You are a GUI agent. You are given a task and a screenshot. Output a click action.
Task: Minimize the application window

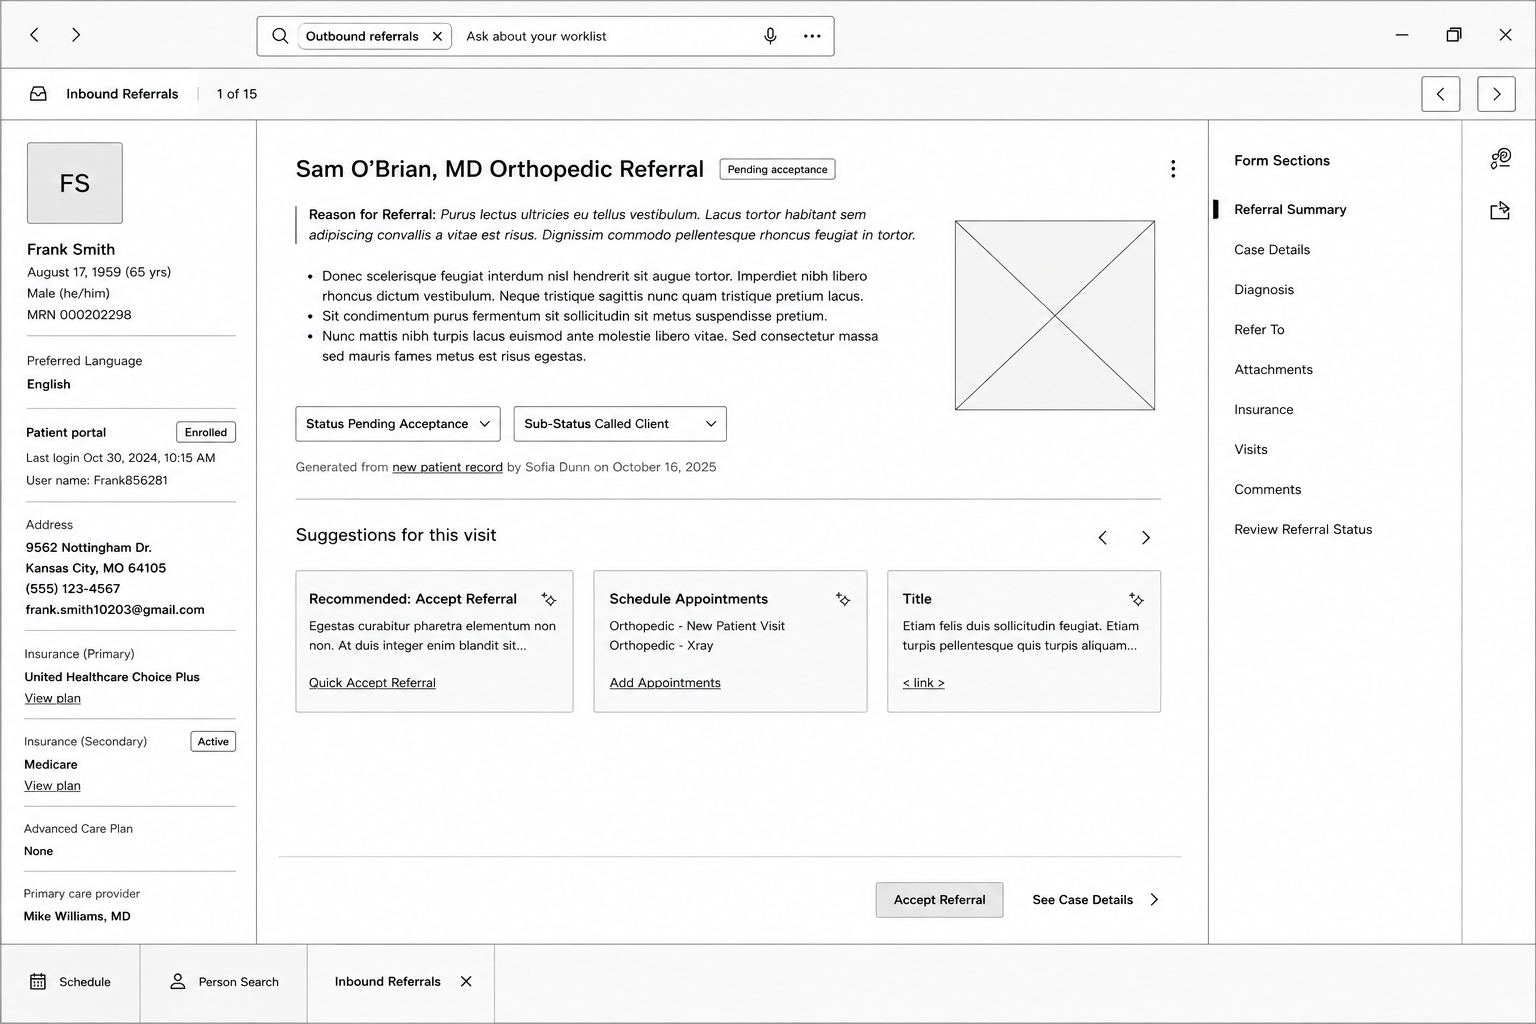coord(1402,35)
